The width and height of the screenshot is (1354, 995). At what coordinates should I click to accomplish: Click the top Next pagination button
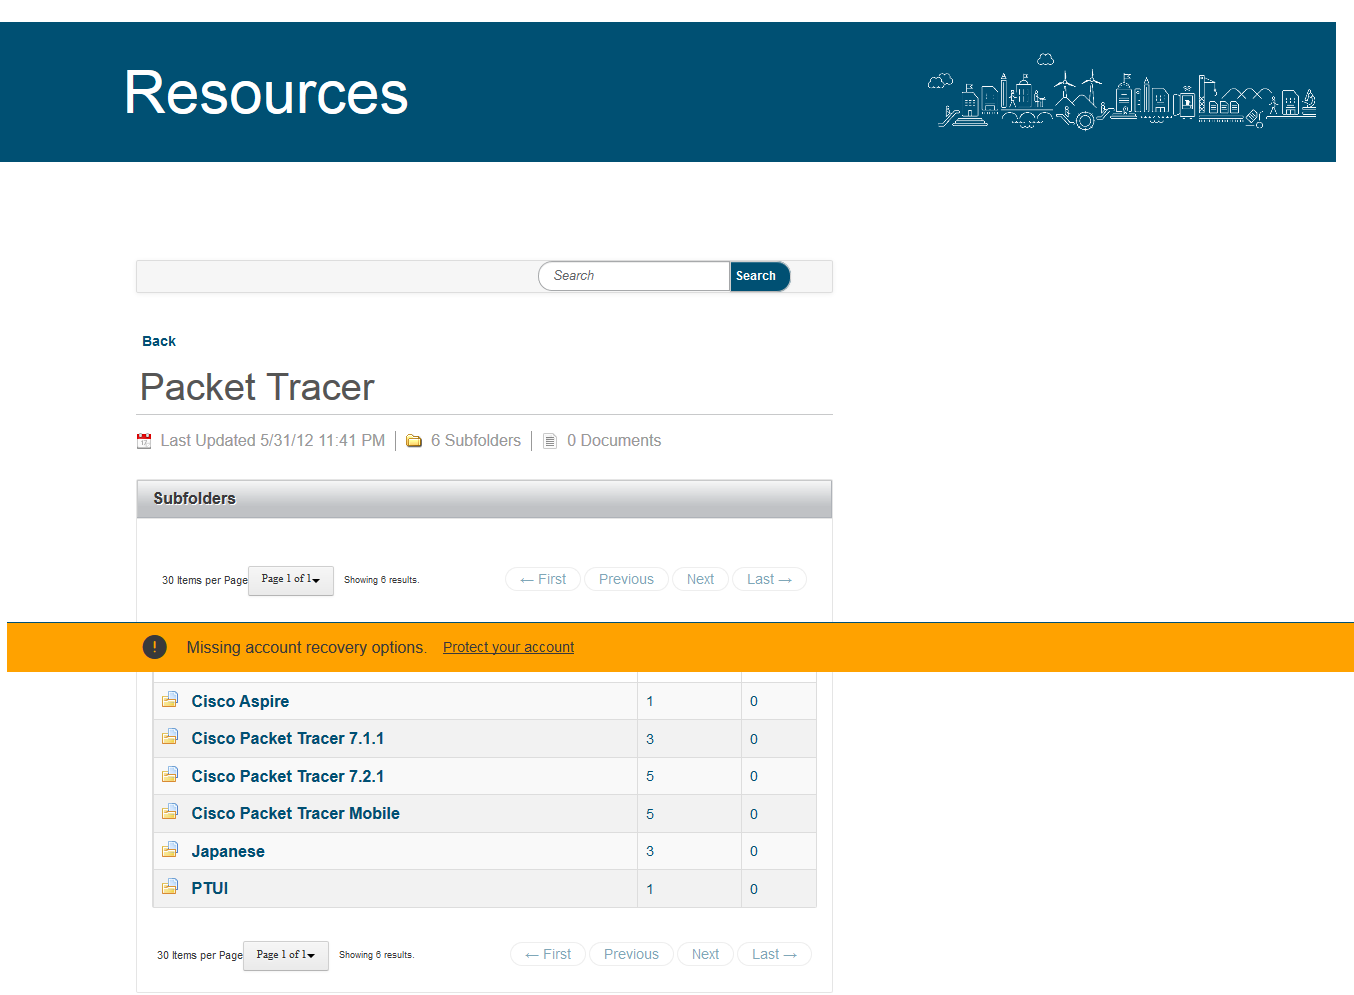700,579
